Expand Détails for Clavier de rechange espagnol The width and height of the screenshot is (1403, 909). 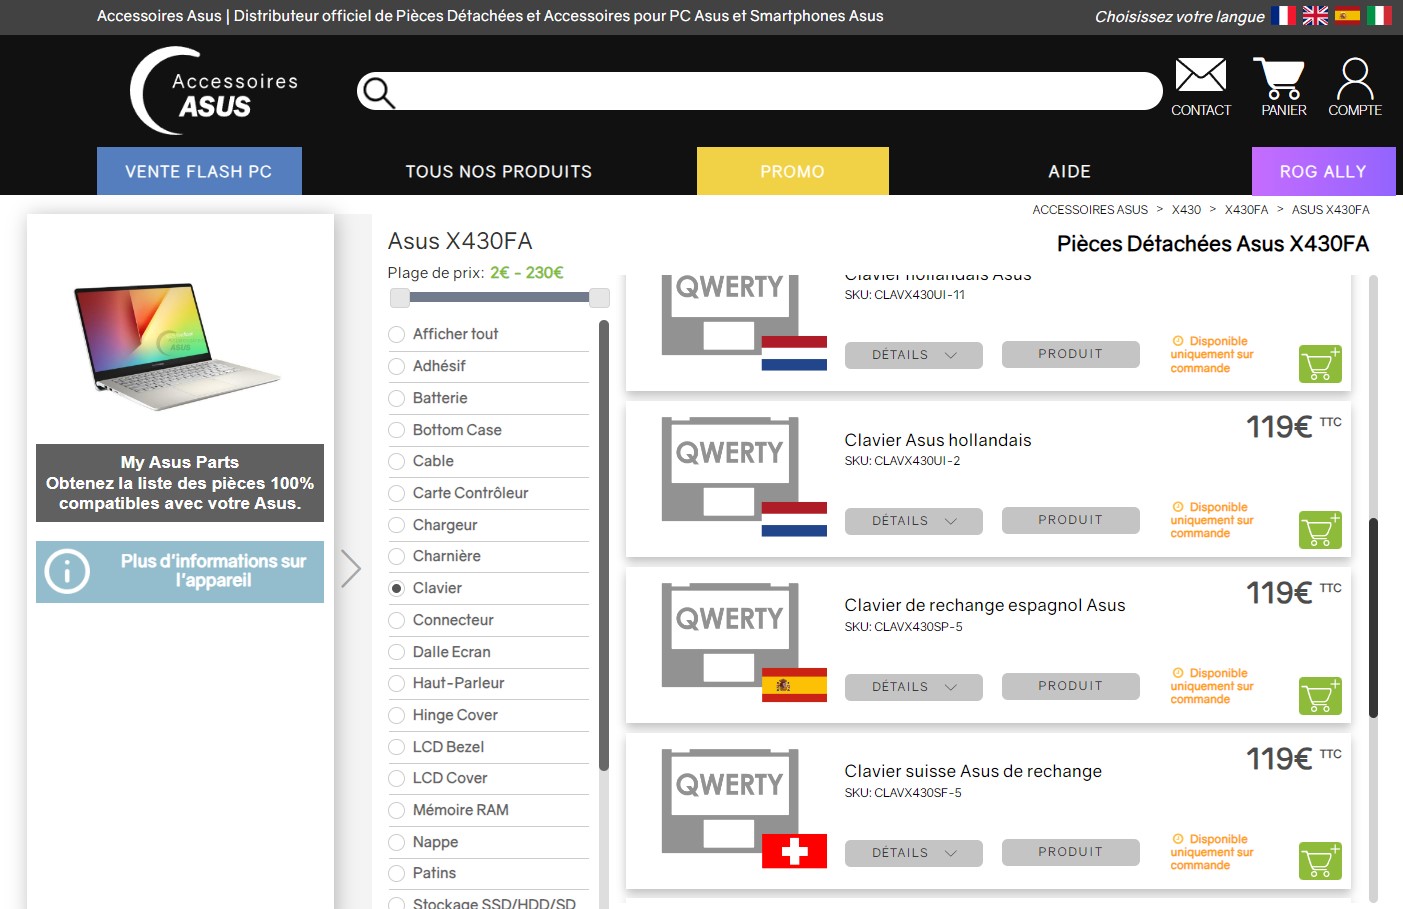[x=913, y=687]
